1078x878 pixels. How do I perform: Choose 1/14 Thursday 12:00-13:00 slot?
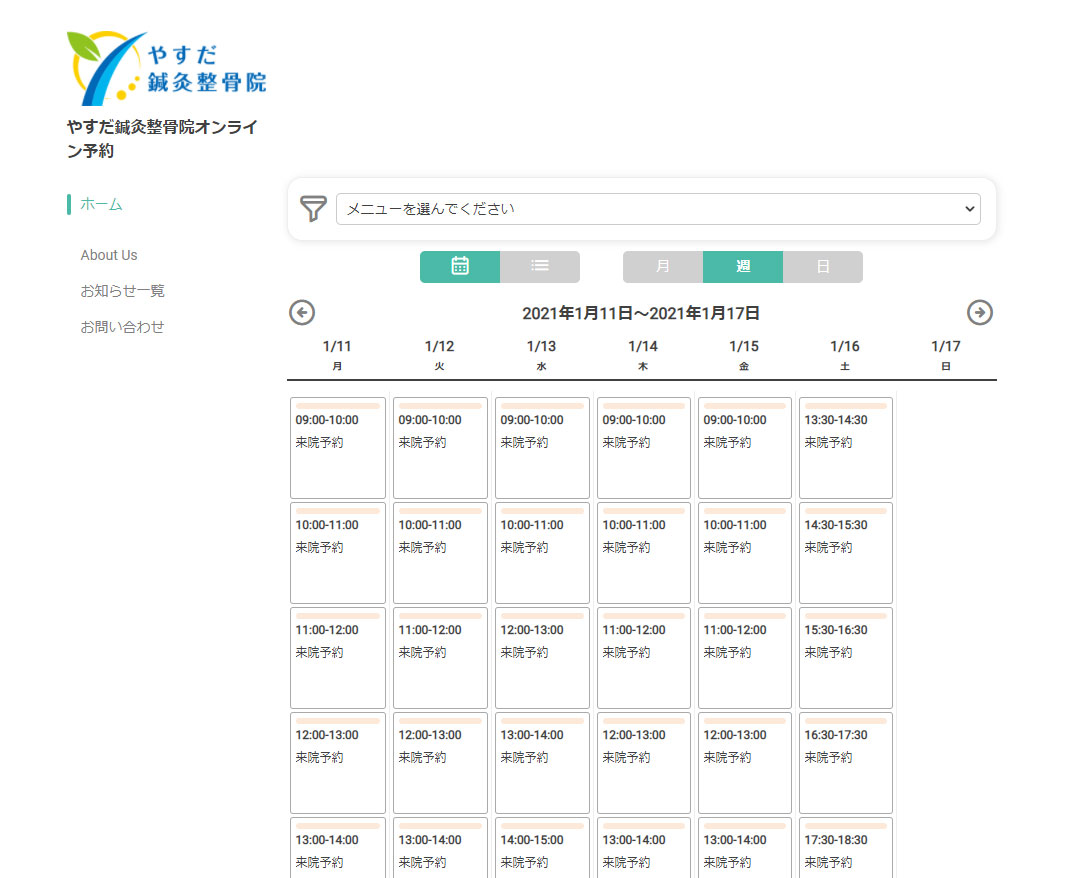coord(644,762)
